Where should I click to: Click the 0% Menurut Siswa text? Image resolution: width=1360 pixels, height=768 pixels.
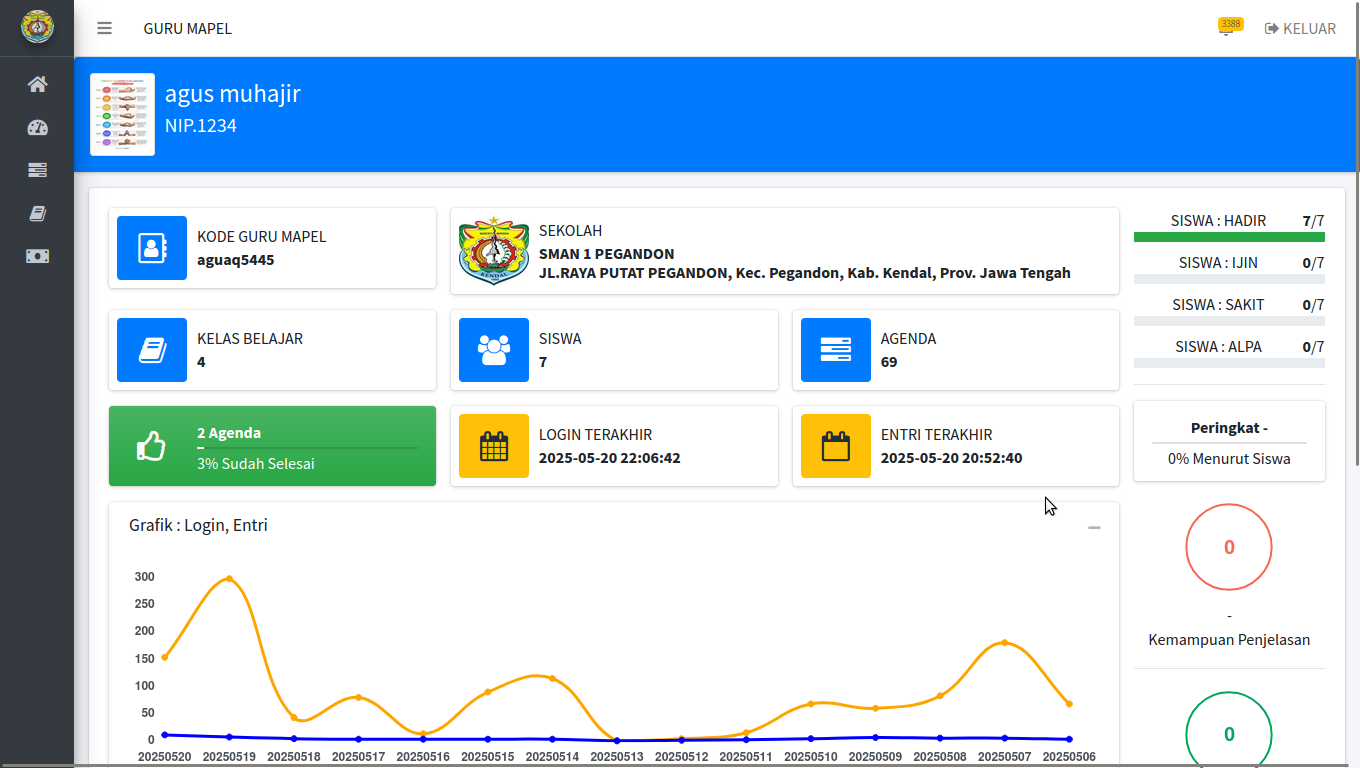tap(1229, 459)
